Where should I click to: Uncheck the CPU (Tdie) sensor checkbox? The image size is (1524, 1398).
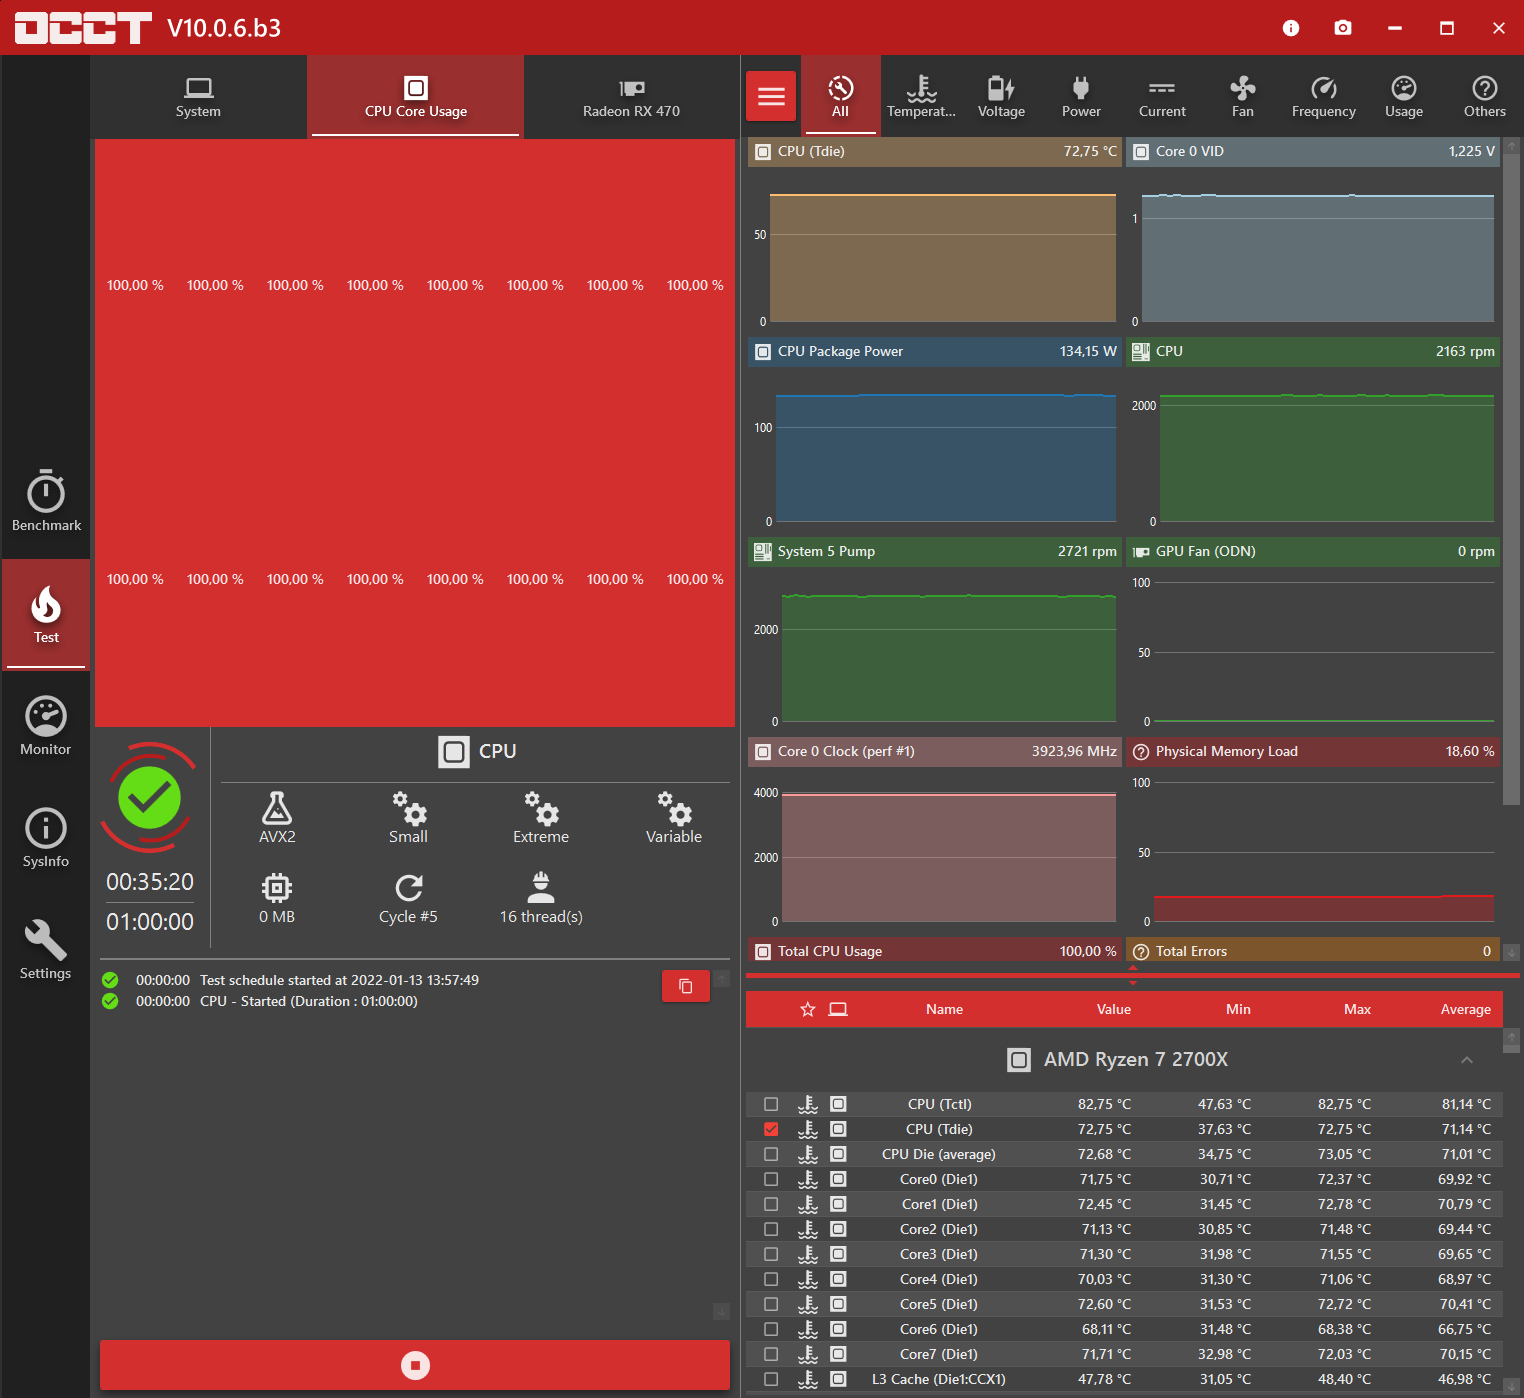(771, 1129)
